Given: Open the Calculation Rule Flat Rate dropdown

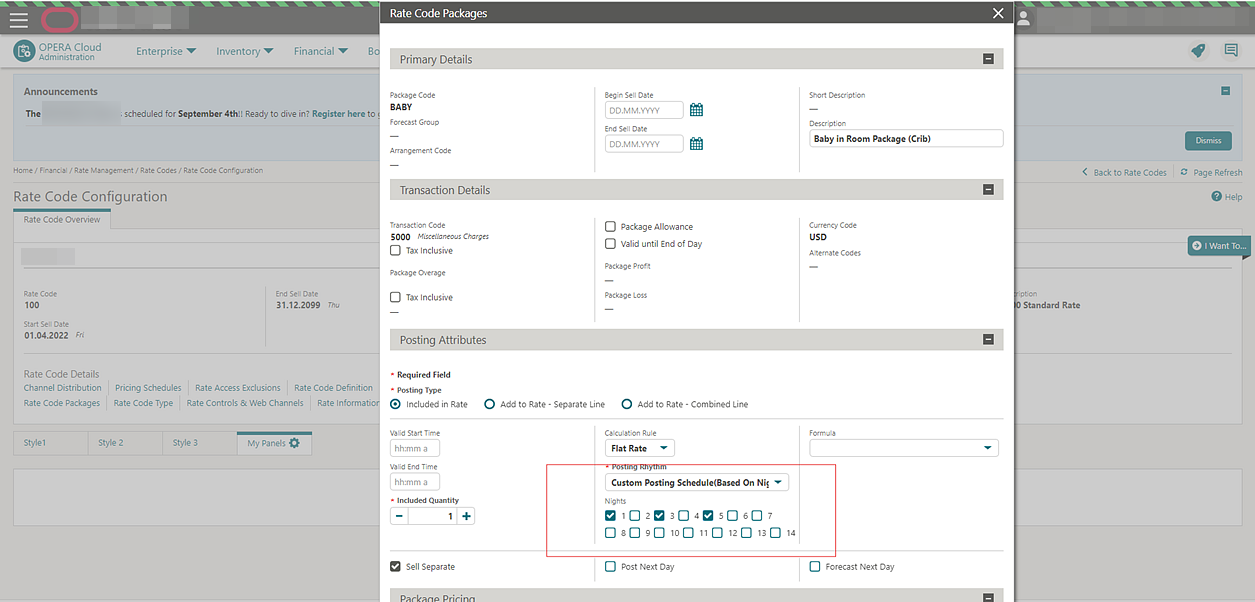Looking at the screenshot, I should (640, 448).
